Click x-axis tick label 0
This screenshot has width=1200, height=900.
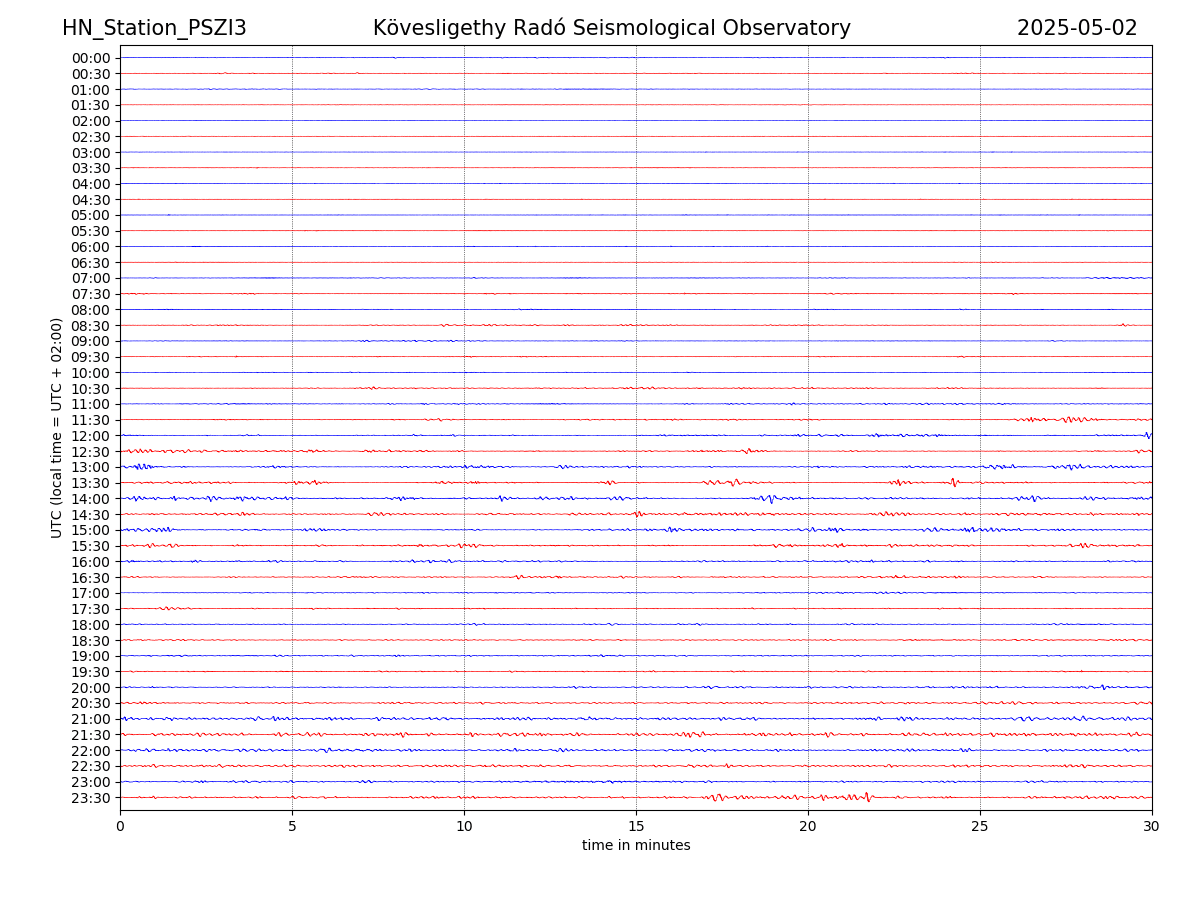click(x=120, y=827)
